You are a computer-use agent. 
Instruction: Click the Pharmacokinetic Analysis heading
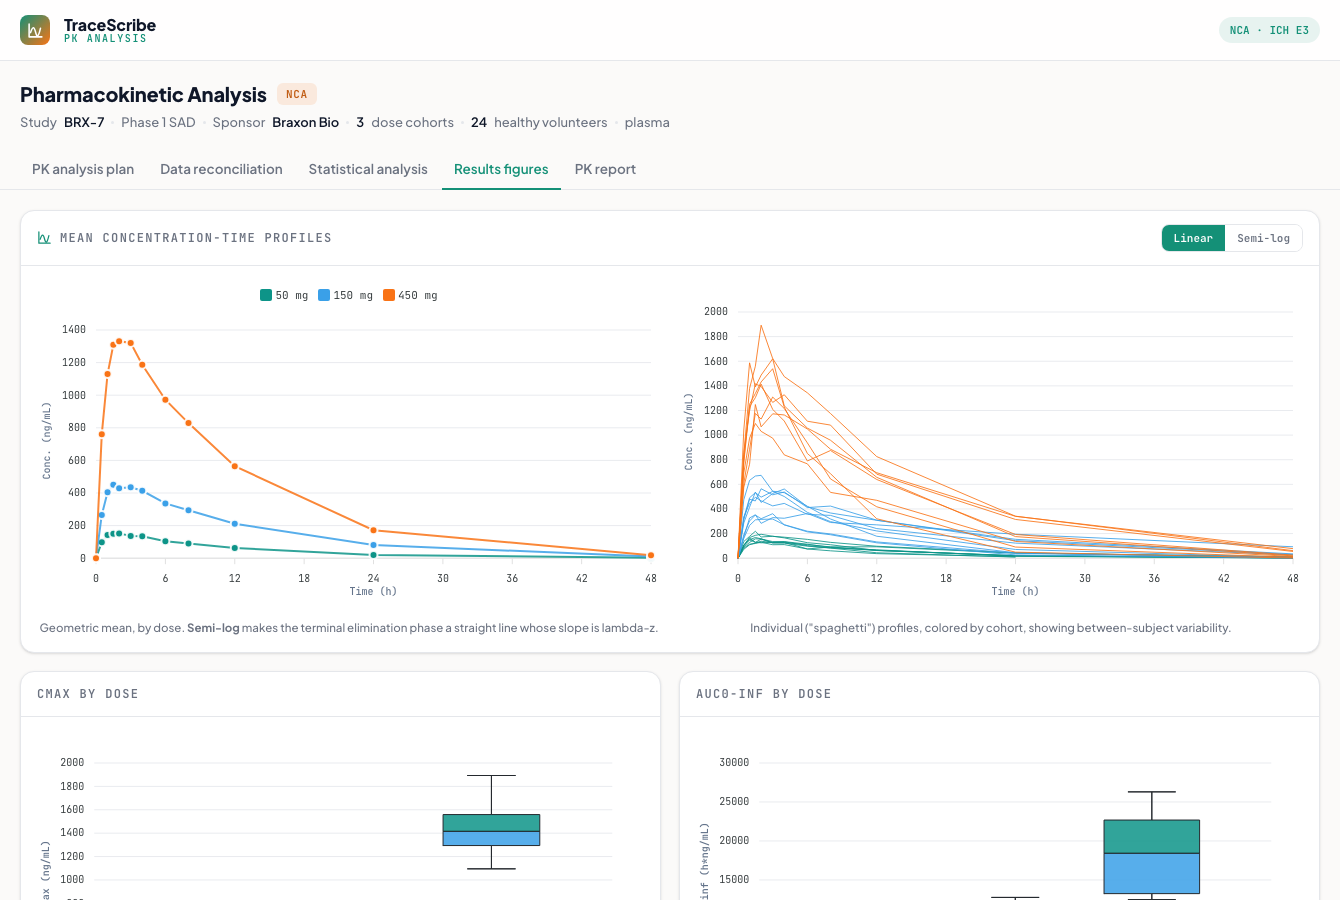pos(143,95)
